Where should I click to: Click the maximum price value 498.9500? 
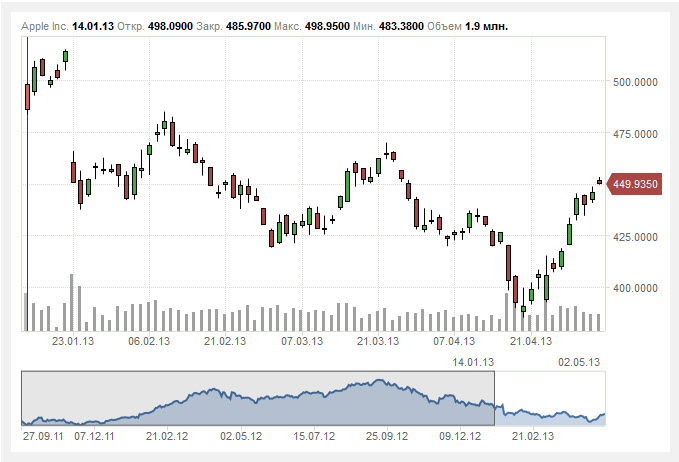point(327,26)
